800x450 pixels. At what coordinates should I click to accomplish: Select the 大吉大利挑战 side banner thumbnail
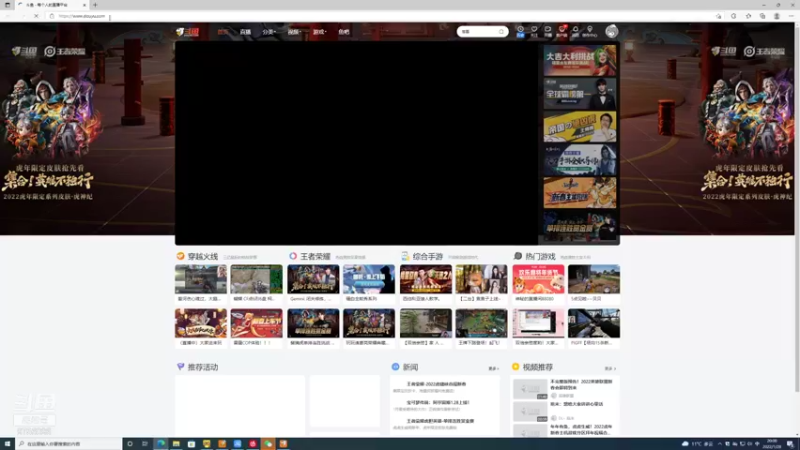coord(580,60)
